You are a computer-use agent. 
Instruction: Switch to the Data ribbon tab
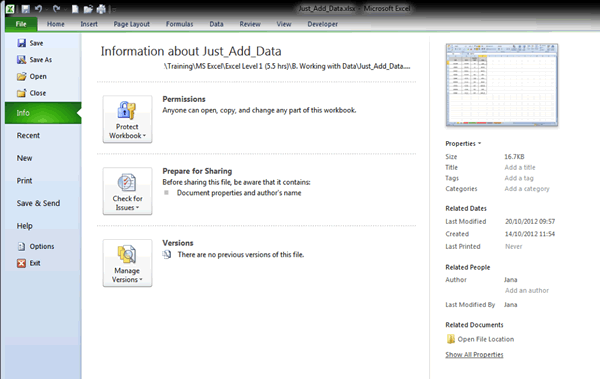tap(216, 24)
